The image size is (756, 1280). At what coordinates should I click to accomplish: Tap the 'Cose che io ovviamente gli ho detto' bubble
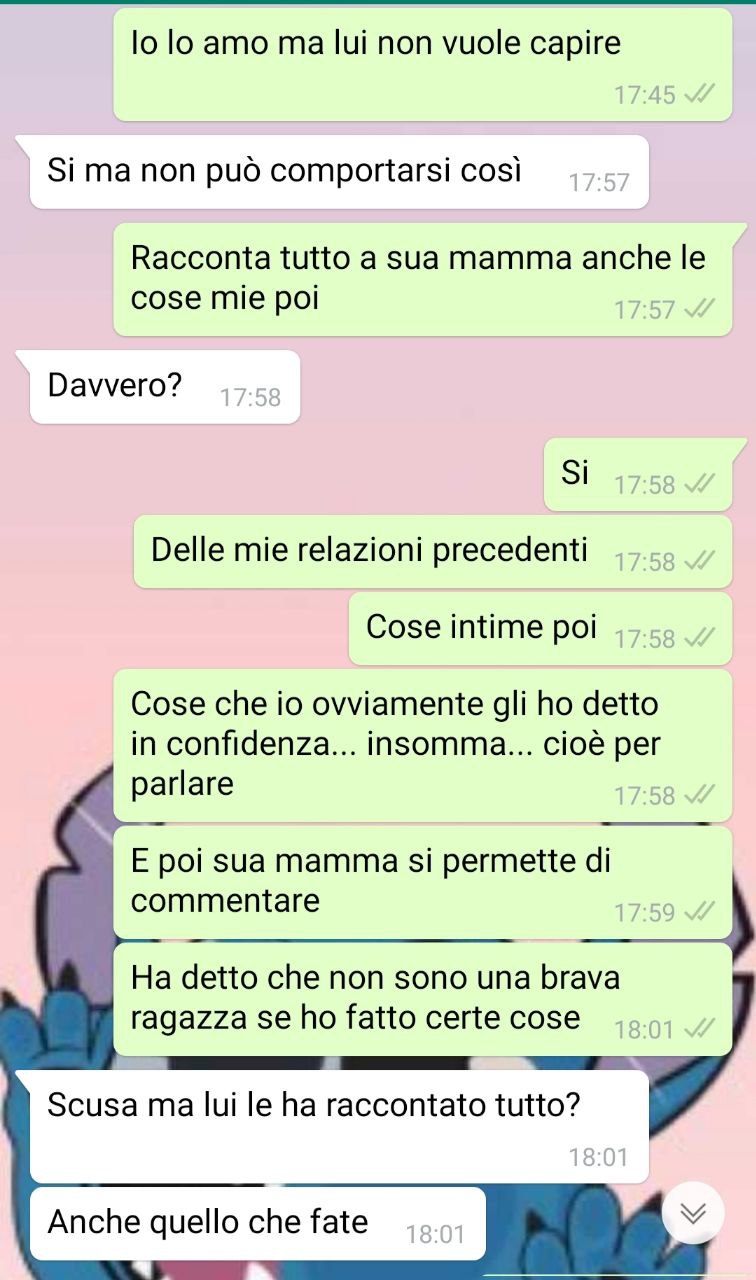click(x=423, y=745)
